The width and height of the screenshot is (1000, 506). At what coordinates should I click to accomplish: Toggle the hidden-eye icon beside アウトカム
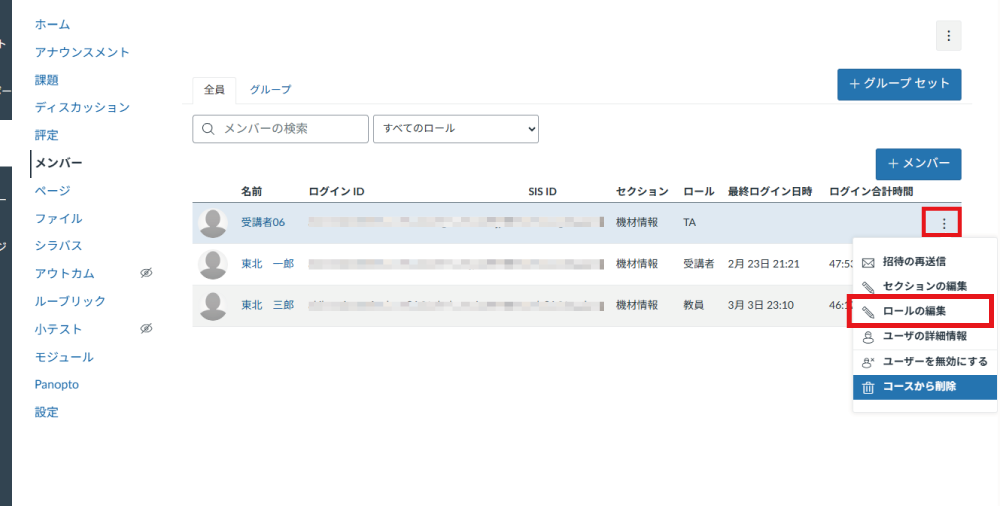pyautogui.click(x=146, y=273)
